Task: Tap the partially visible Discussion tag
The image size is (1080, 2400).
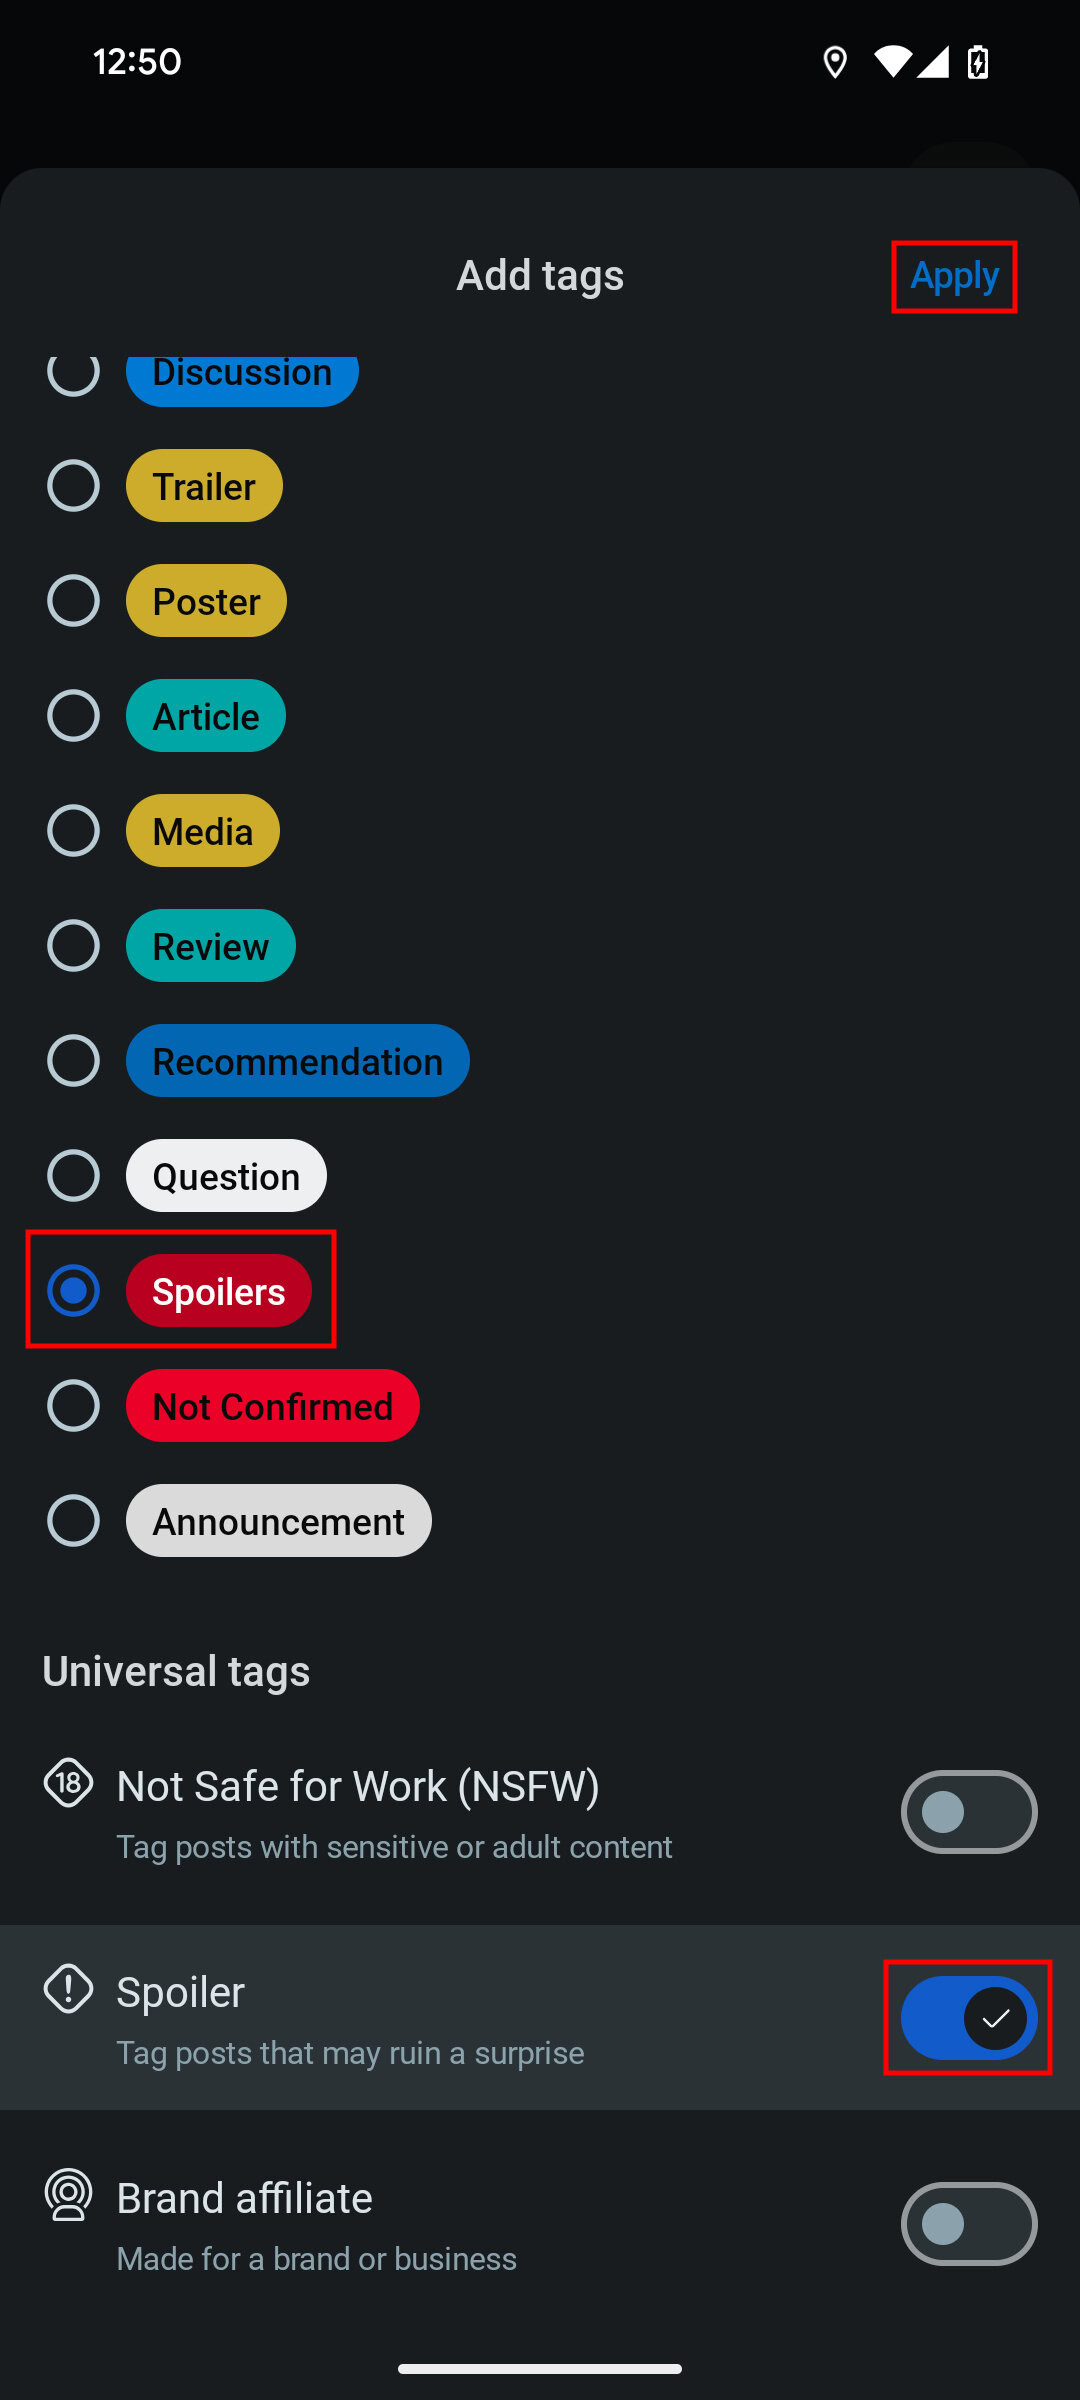Action: (x=242, y=378)
